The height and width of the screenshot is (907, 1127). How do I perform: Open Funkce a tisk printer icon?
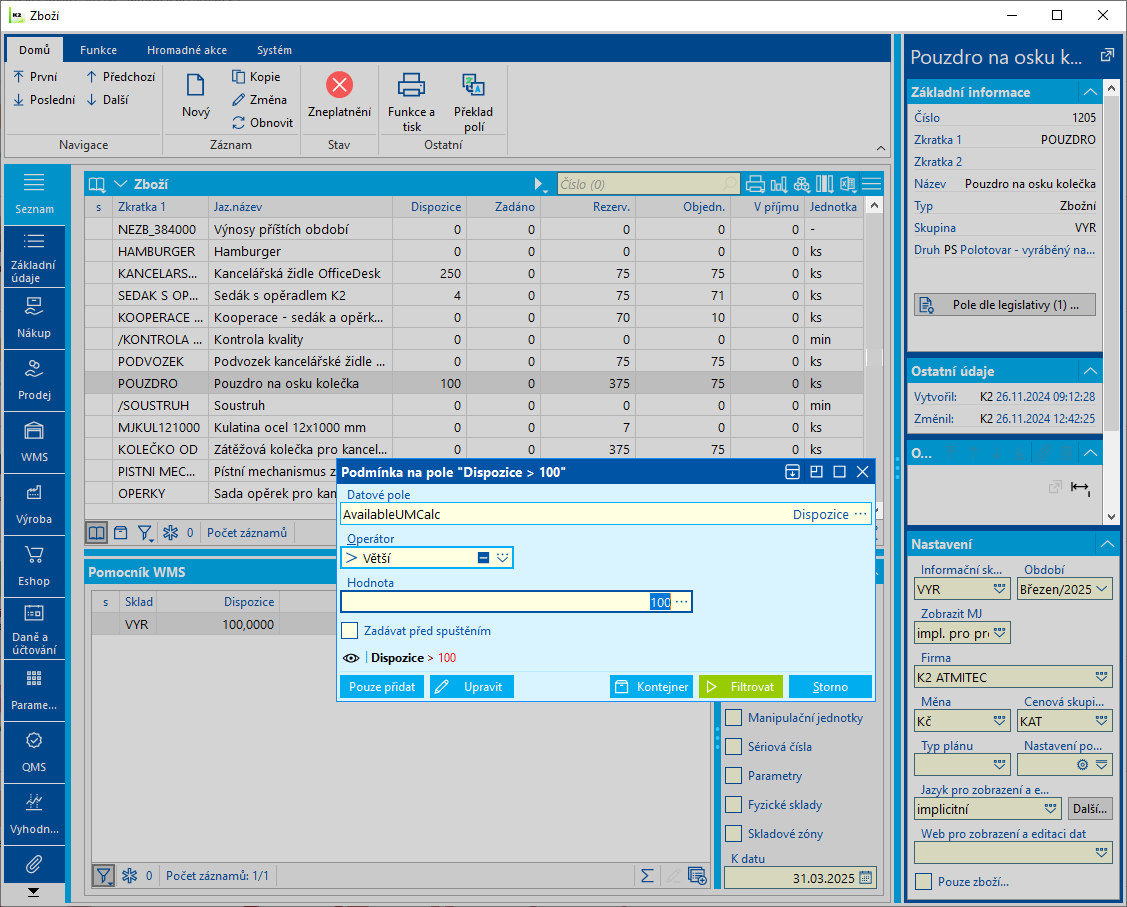tap(411, 85)
